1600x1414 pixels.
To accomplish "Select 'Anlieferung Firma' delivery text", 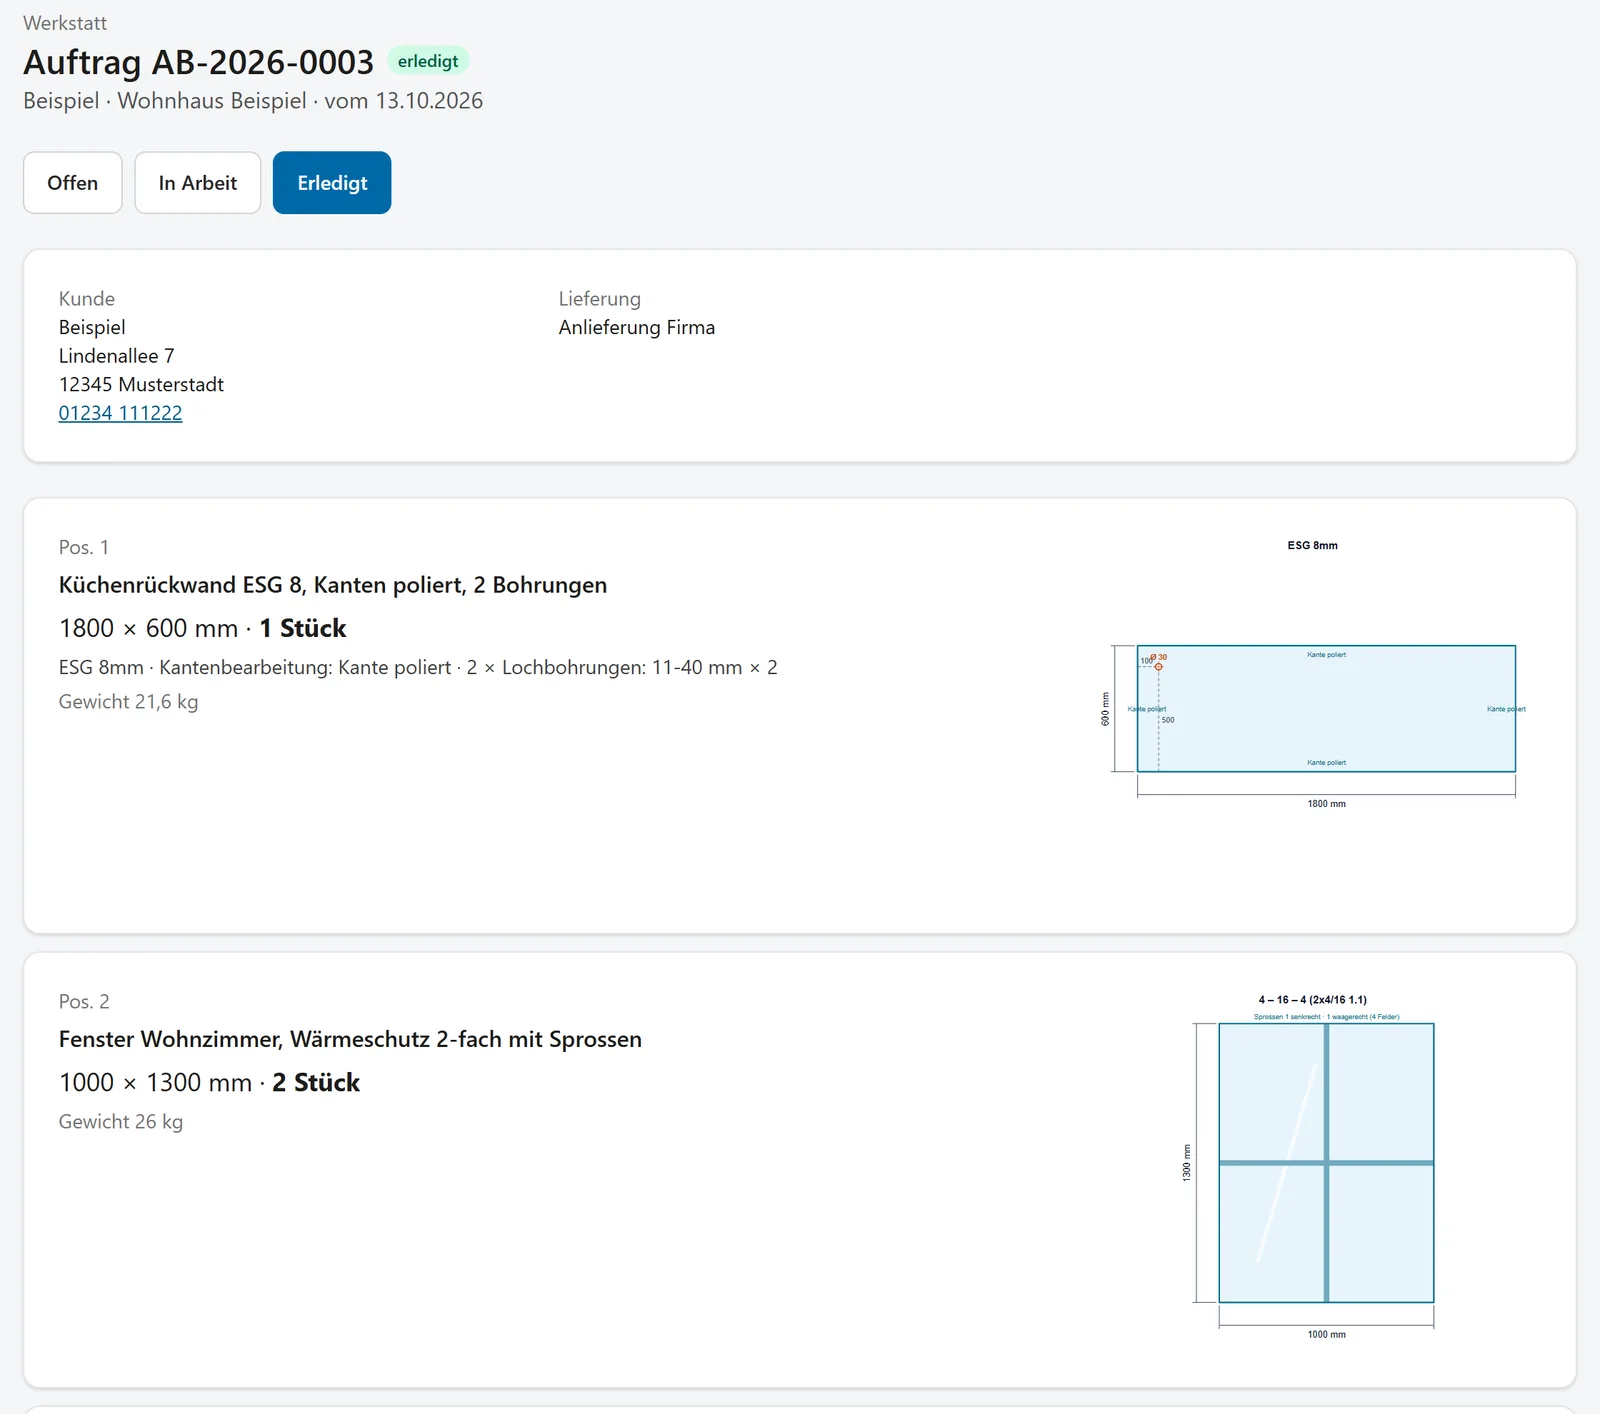I will click(637, 328).
